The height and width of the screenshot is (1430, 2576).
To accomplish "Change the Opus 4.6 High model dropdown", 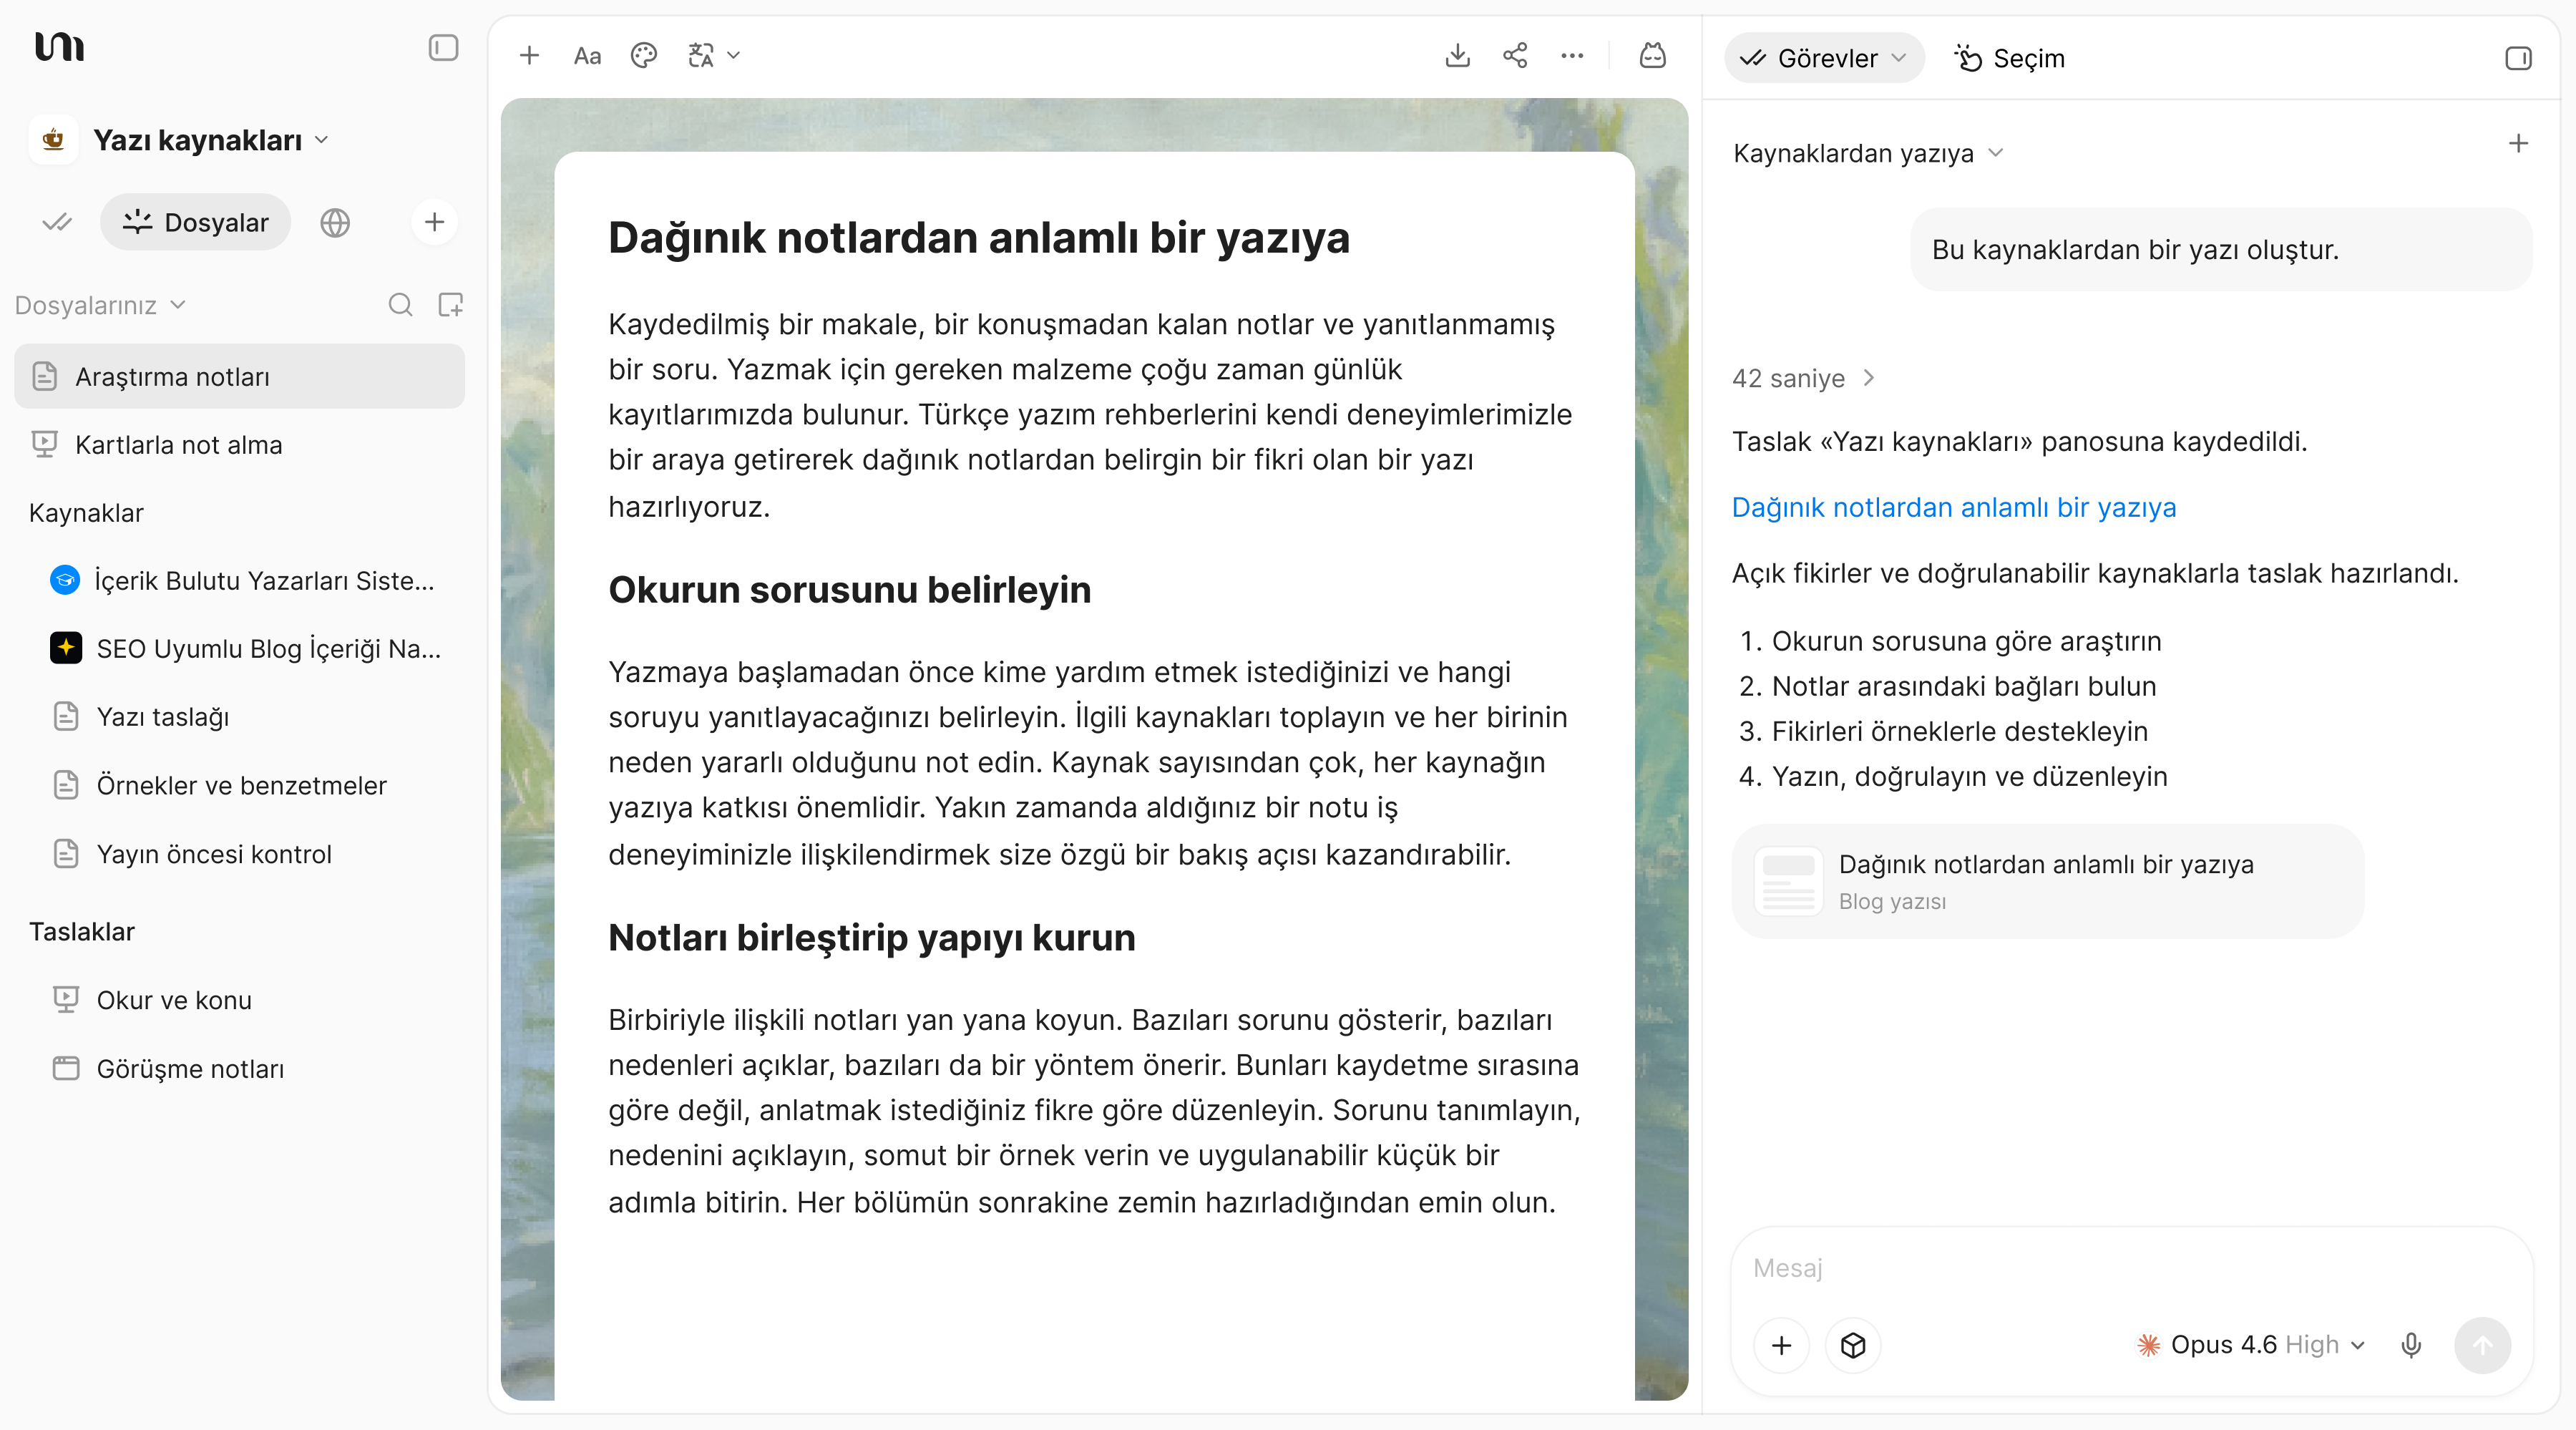I will 2250,1345.
